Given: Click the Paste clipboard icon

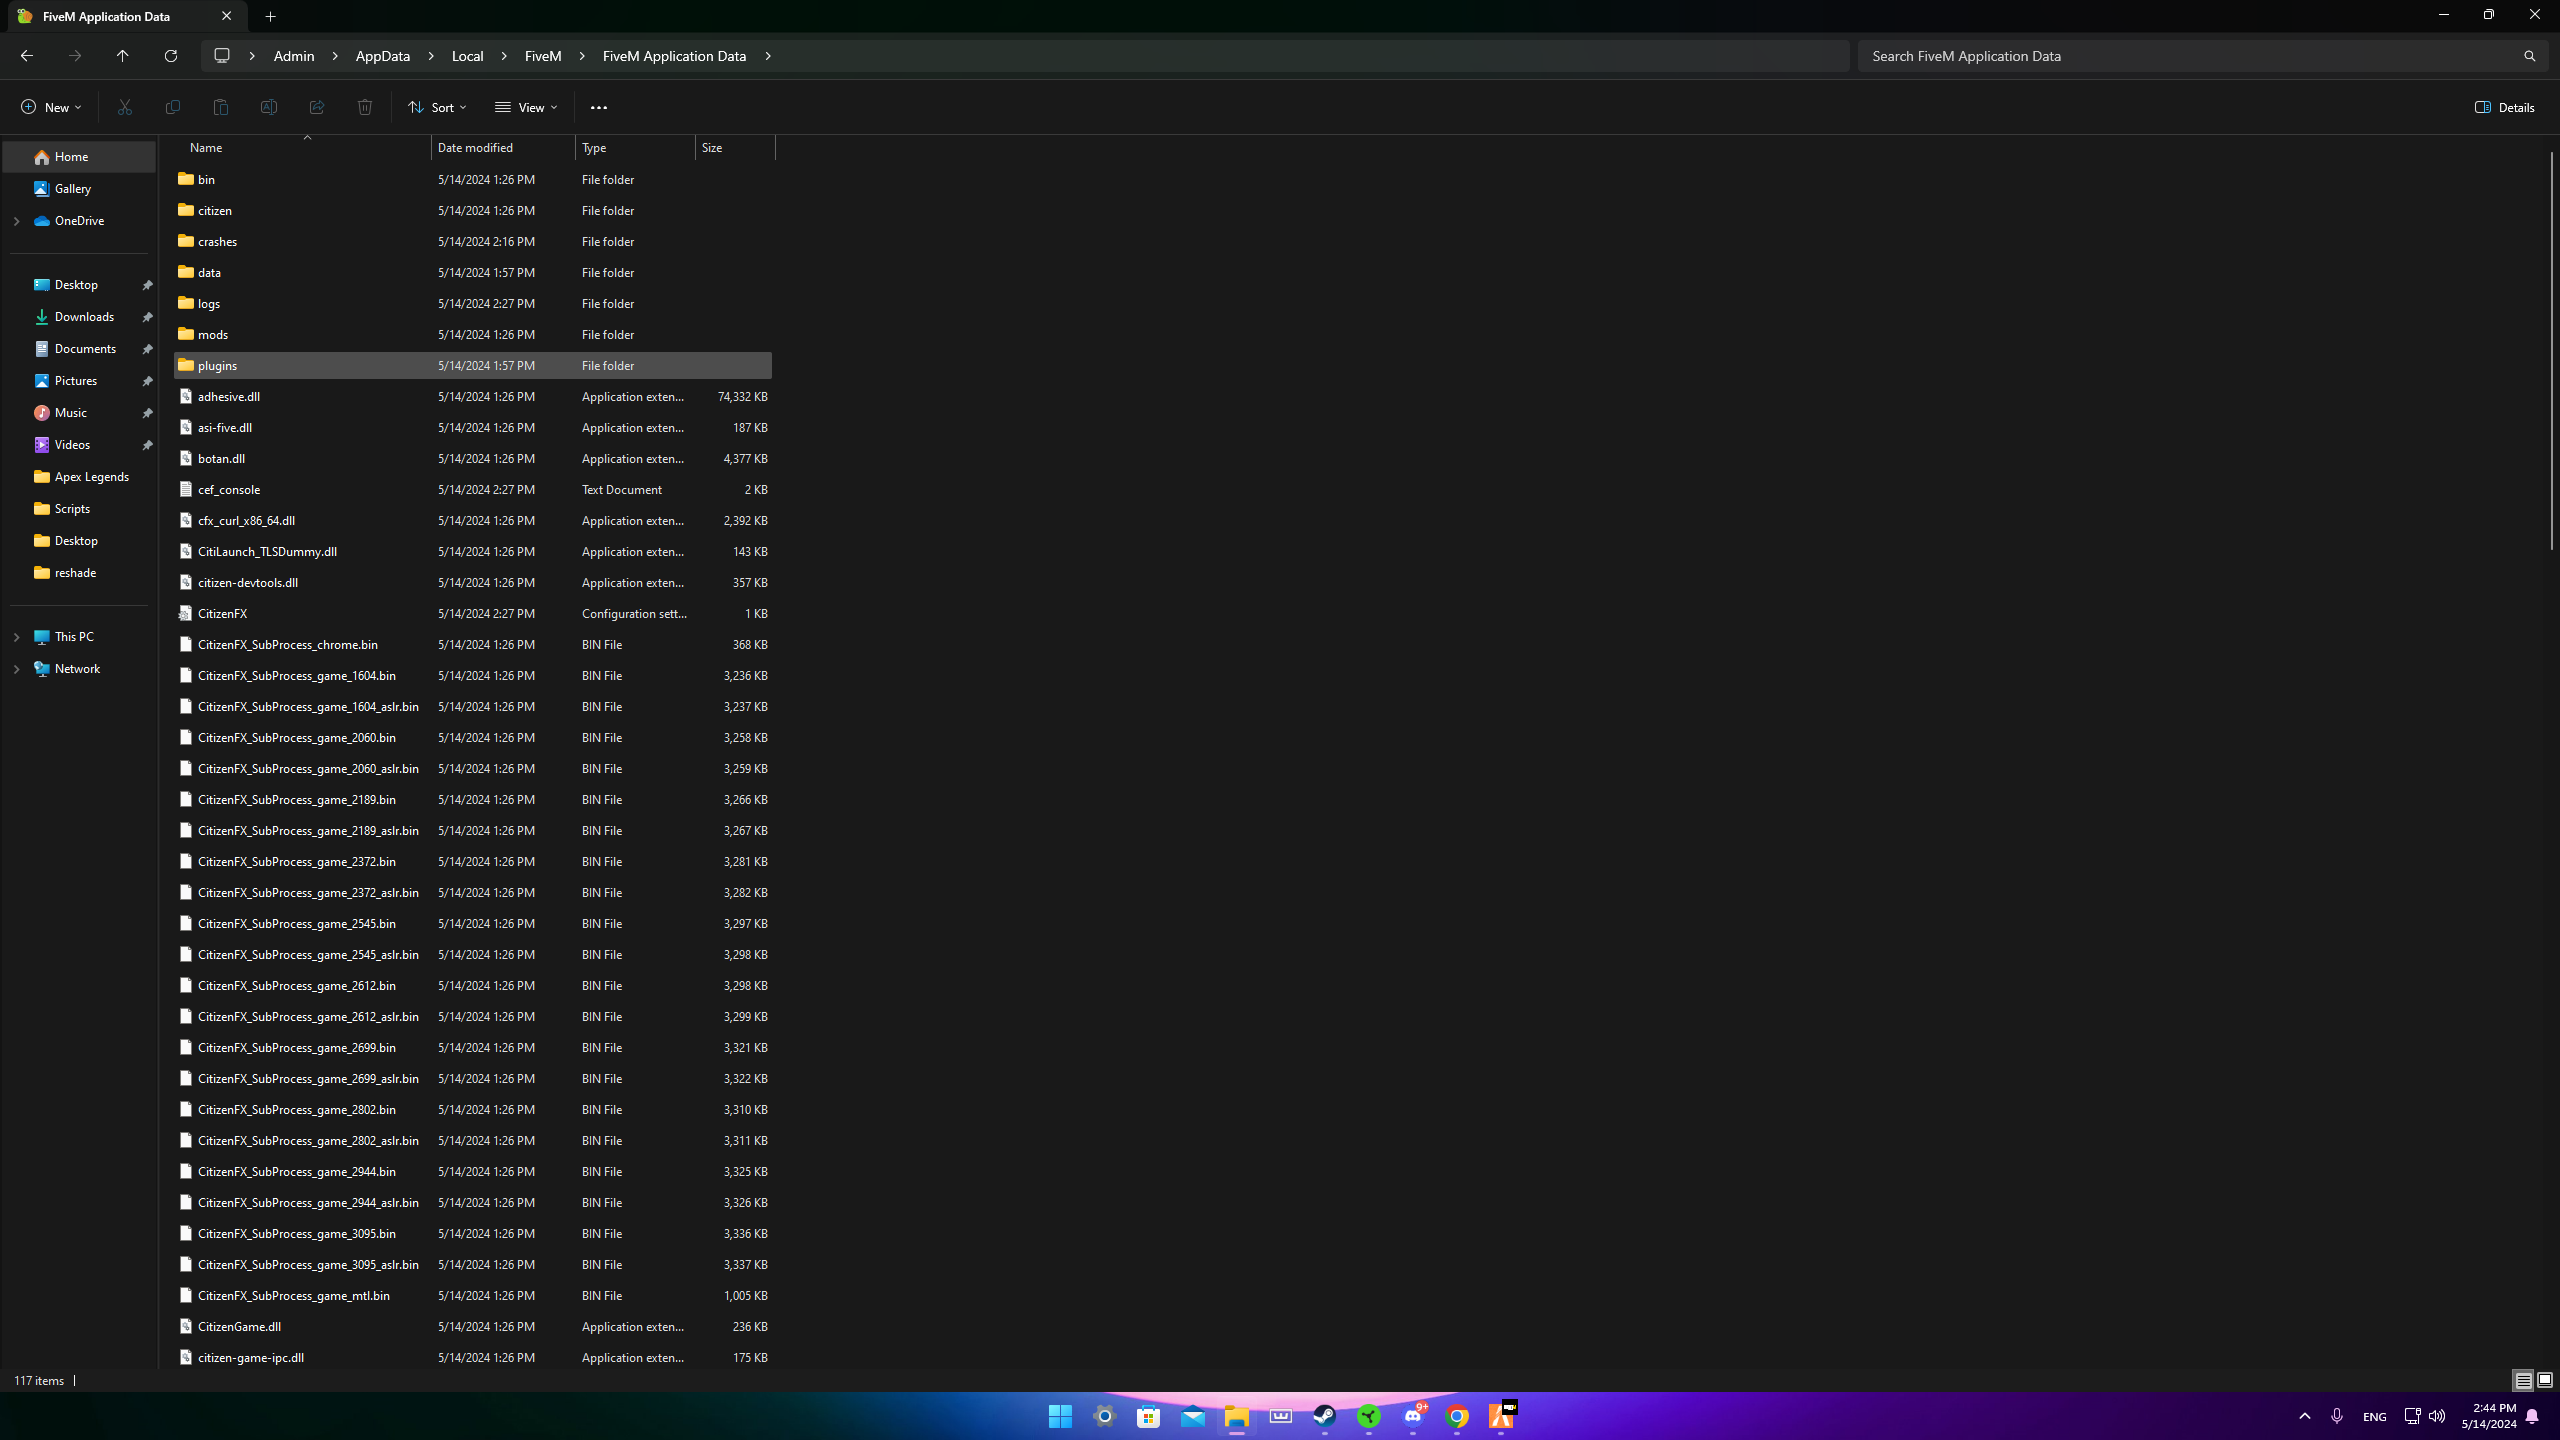Looking at the screenshot, I should click(221, 107).
